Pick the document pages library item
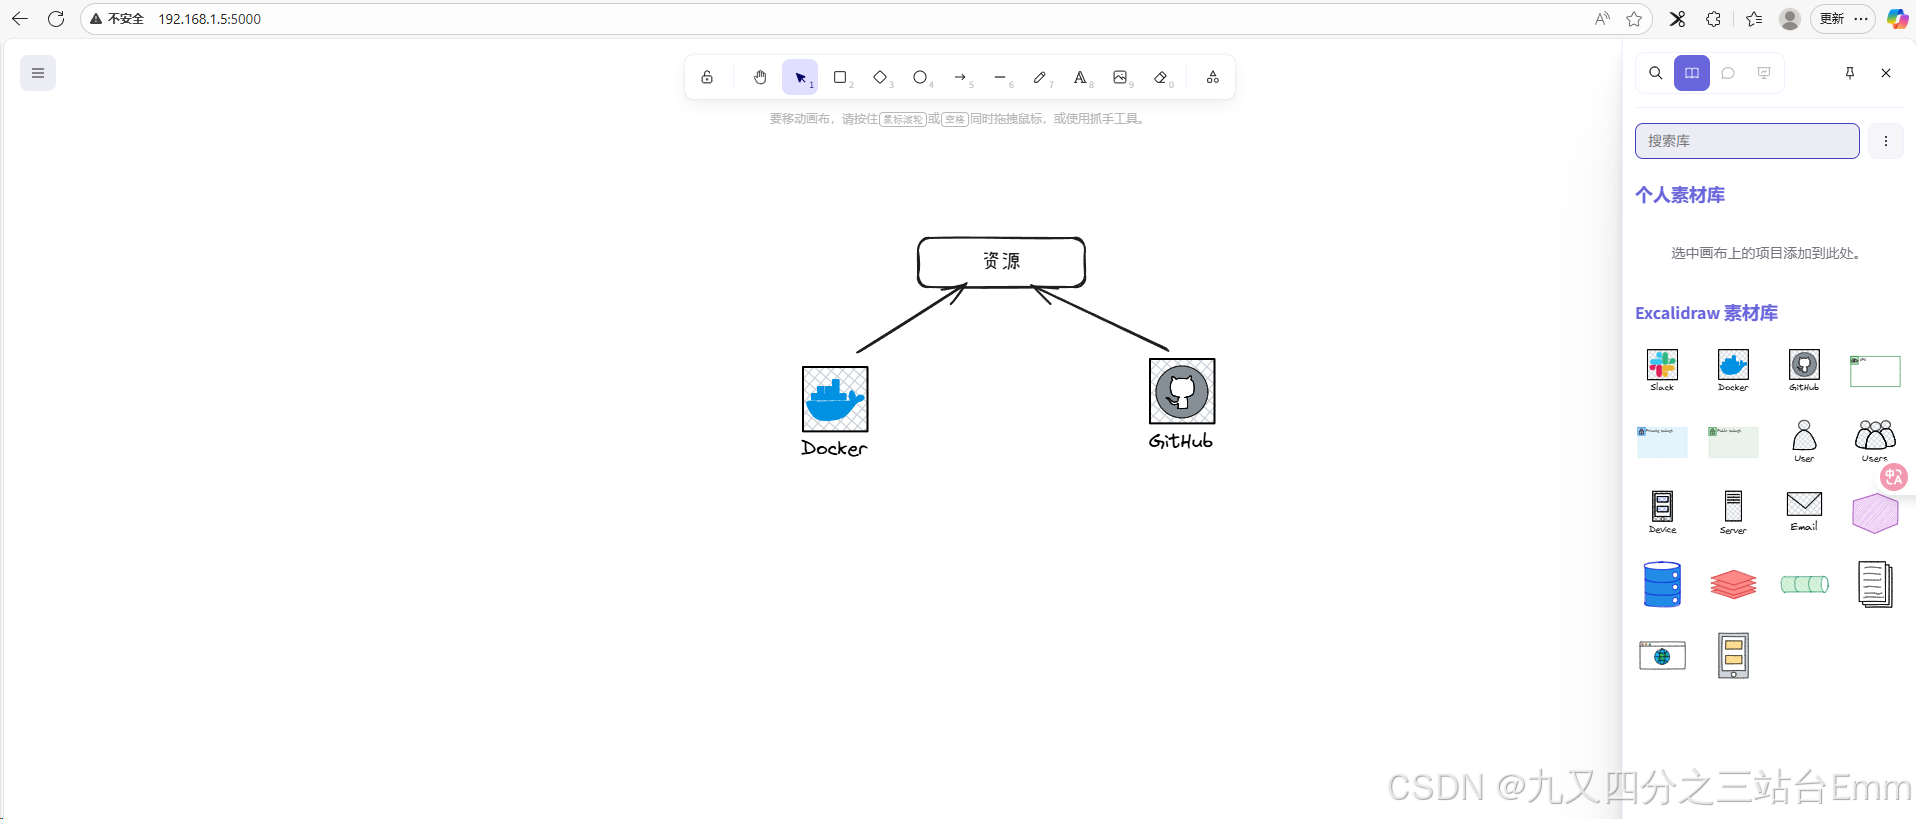This screenshot has height=819, width=1916. pos(1875,584)
